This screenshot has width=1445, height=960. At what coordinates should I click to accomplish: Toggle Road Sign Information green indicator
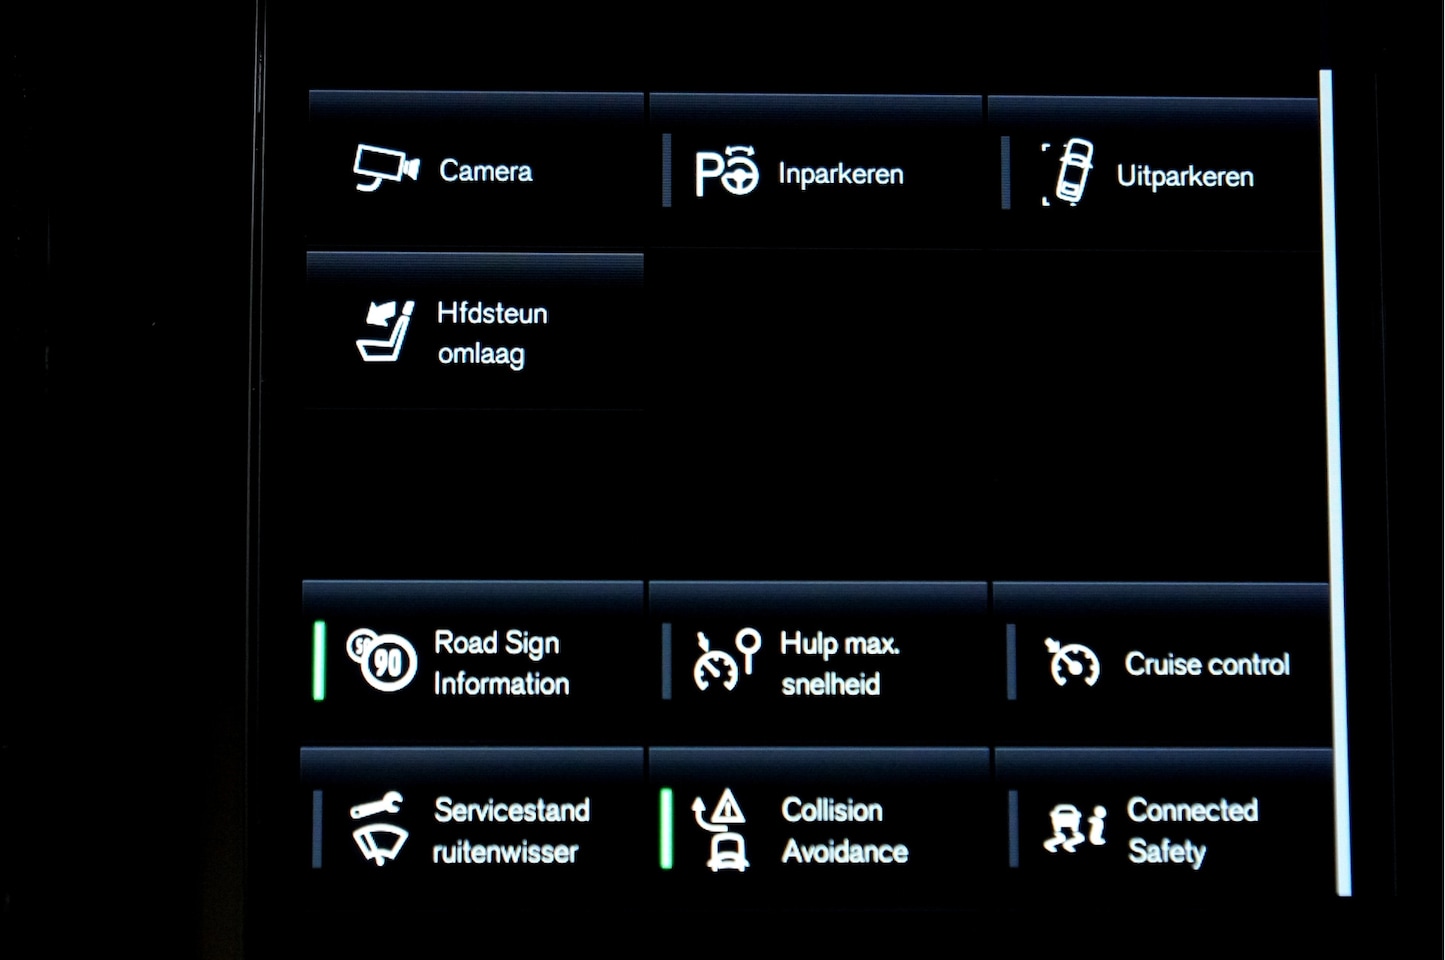tap(319, 660)
